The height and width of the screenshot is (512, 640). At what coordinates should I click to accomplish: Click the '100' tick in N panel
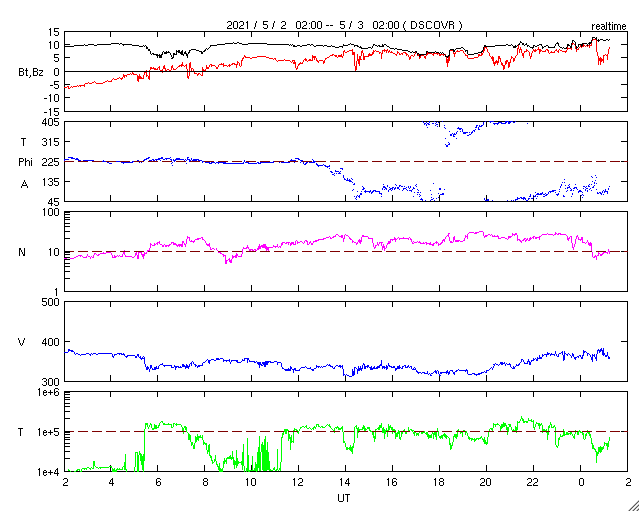(51, 213)
